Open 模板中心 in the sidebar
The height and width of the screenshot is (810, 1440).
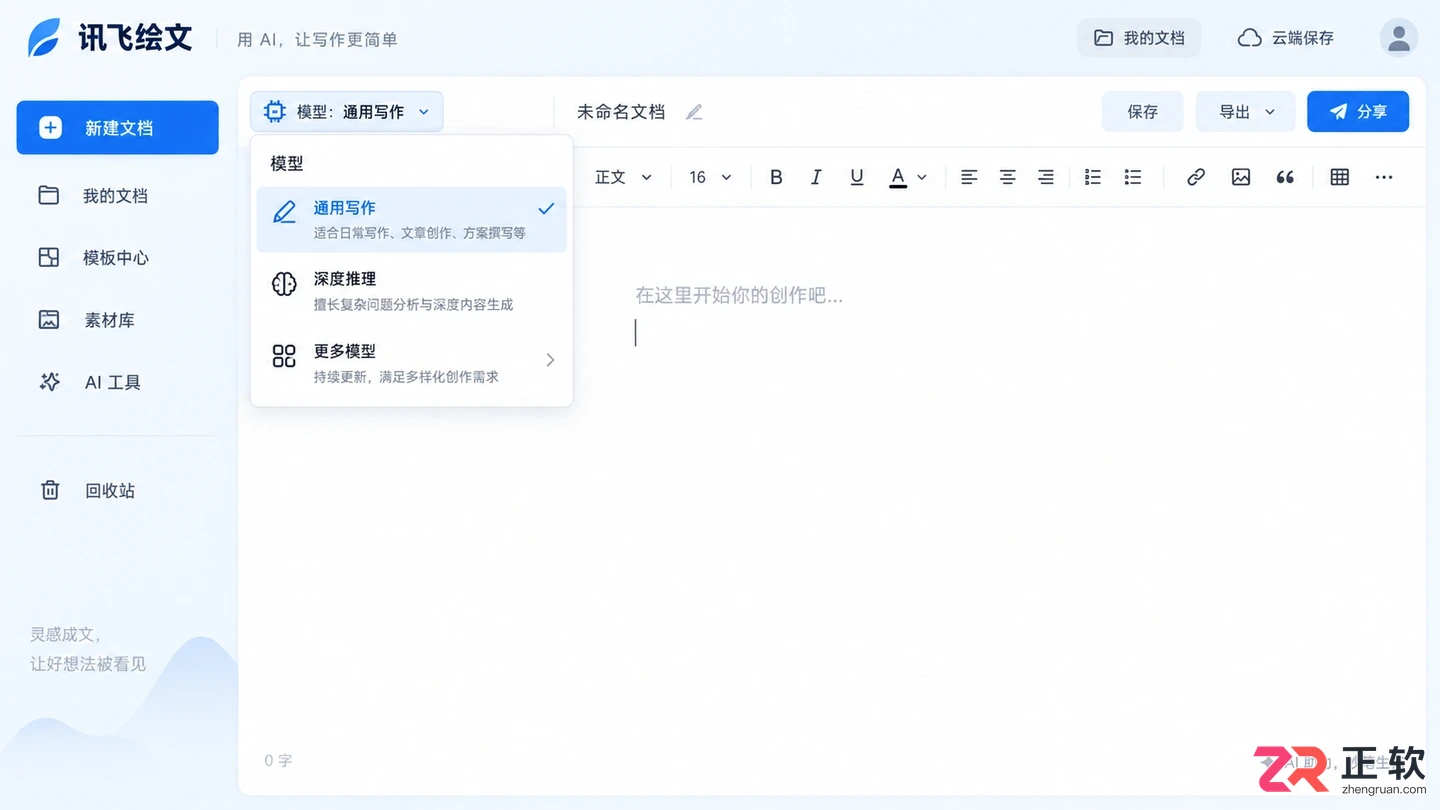(x=117, y=258)
